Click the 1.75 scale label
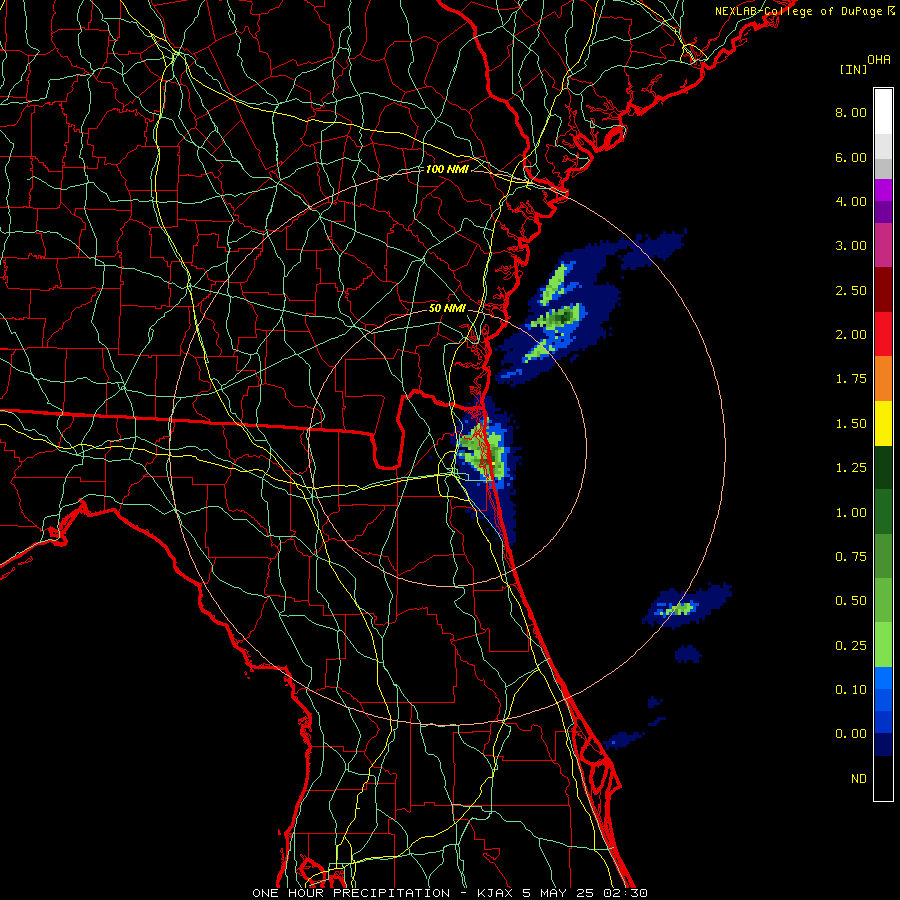Image resolution: width=900 pixels, height=900 pixels. 851,379
